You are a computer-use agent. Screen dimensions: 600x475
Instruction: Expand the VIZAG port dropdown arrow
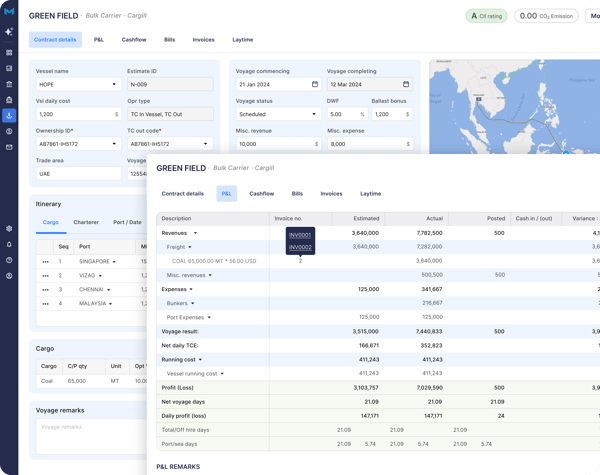[x=100, y=276]
